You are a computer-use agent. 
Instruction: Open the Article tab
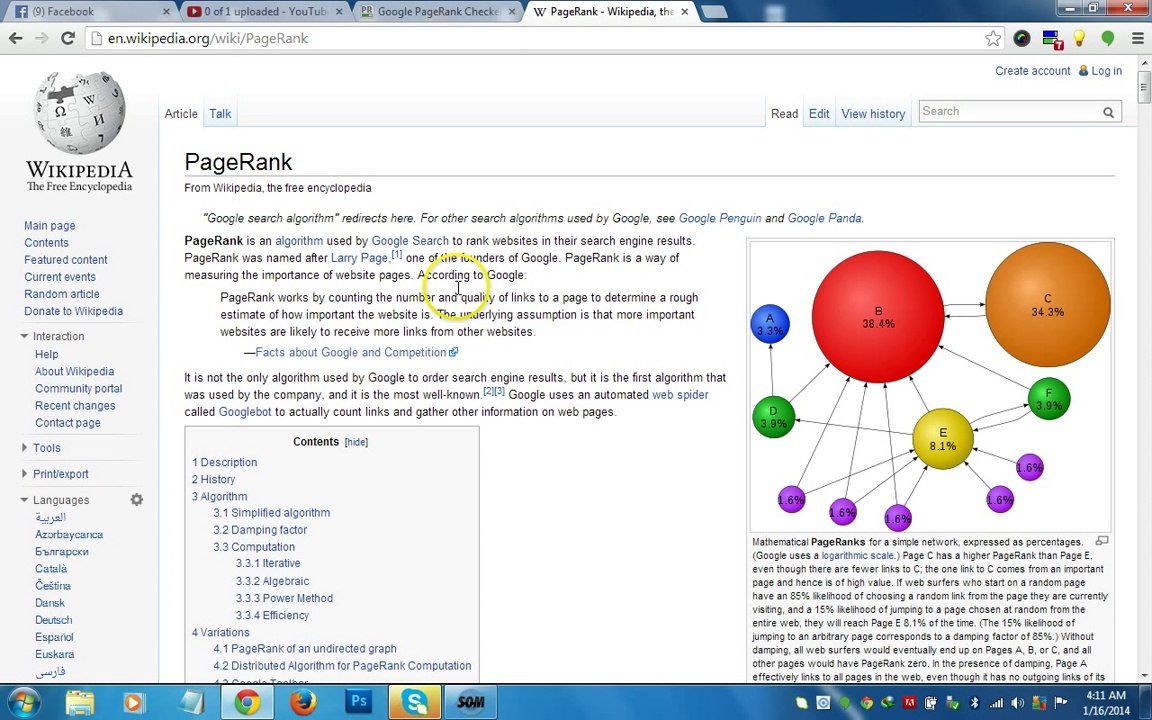[x=181, y=114]
